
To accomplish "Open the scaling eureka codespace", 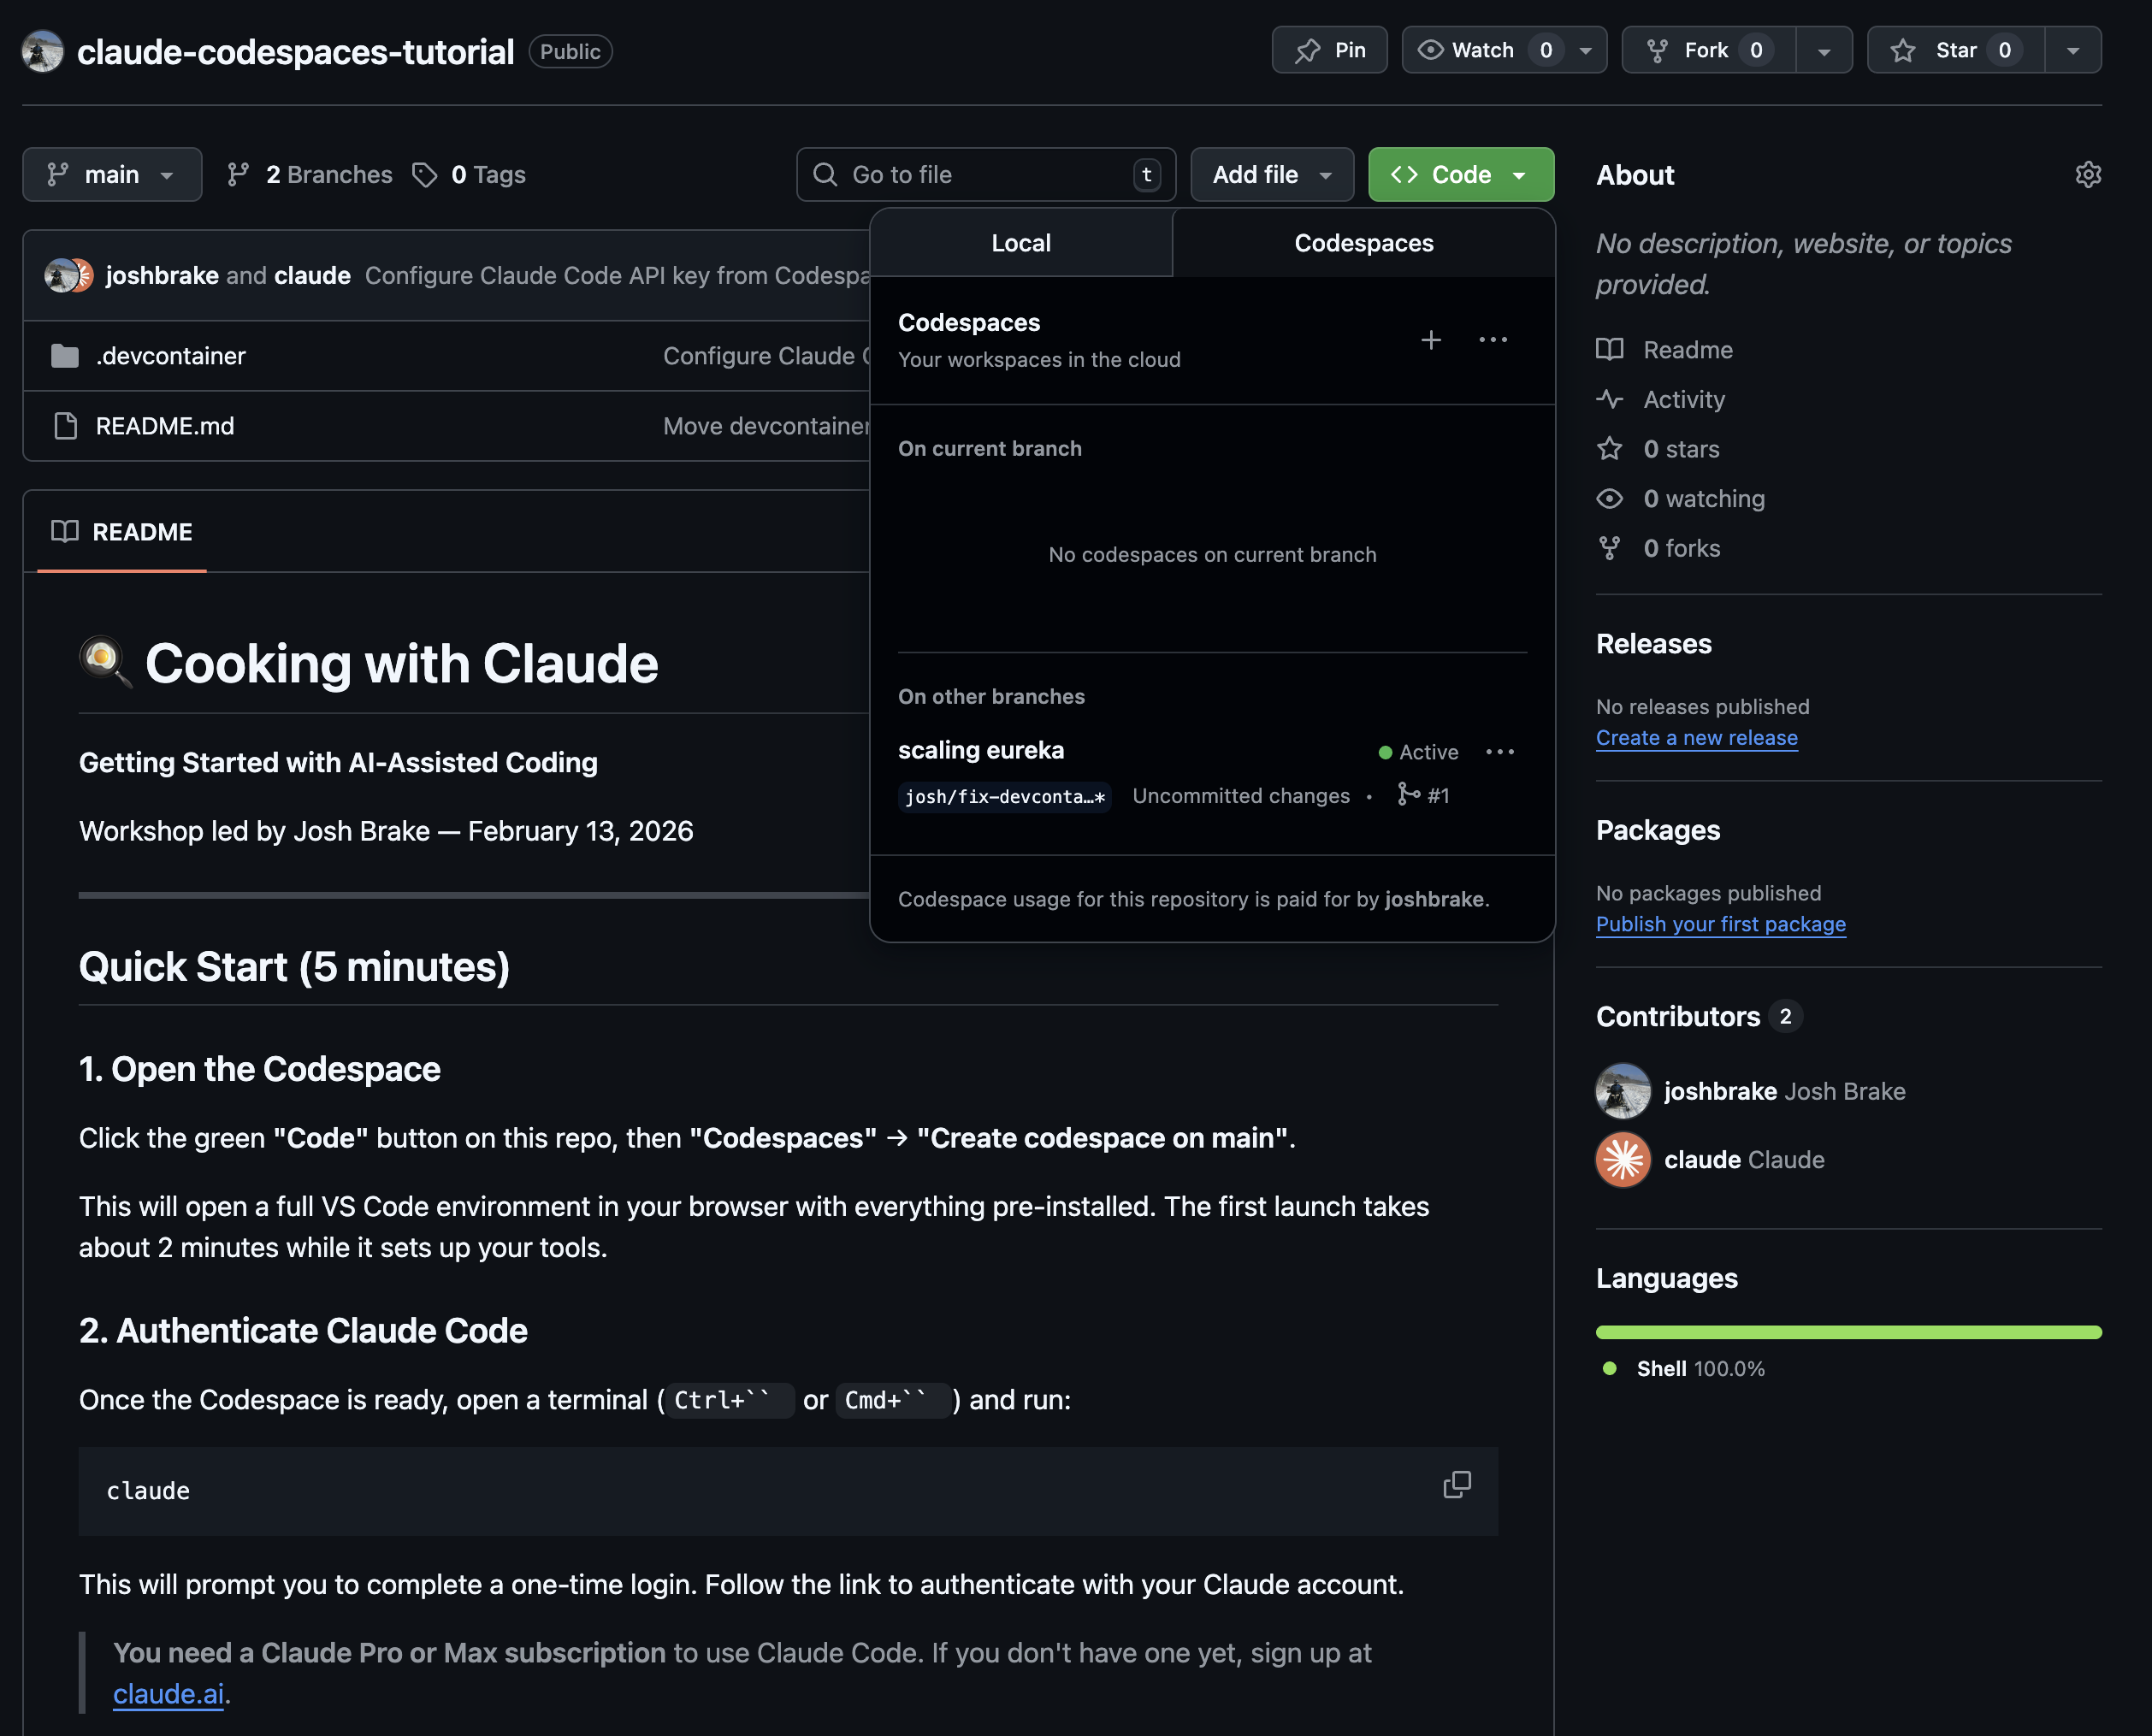I will coord(981,750).
